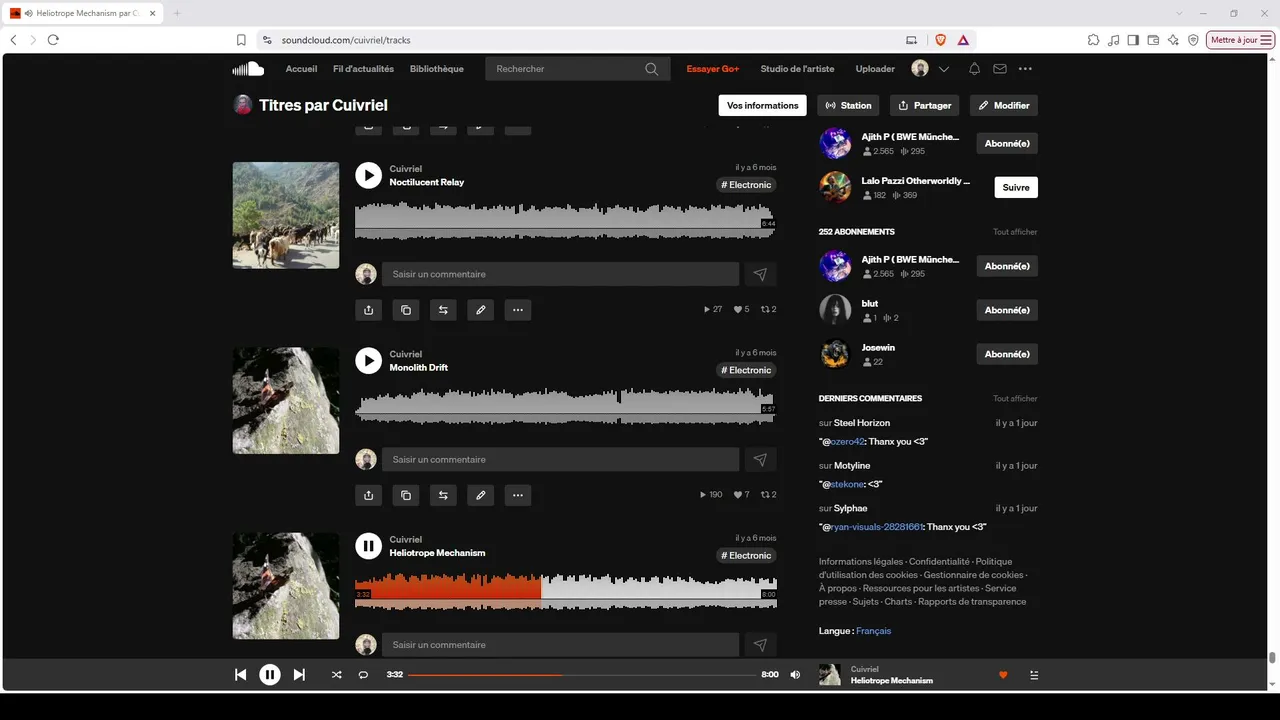Click the Vos informations button
This screenshot has width=1280, height=720.
click(763, 105)
